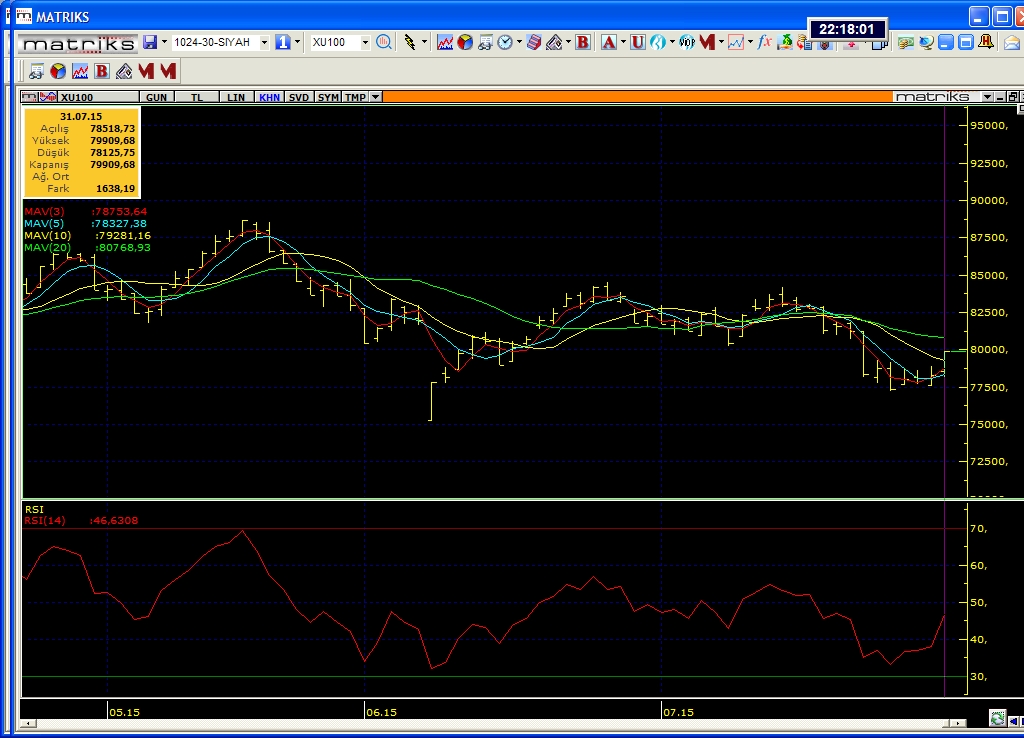Viewport: 1024px width, 738px height.
Task: Click the fx formula icon
Action: 764,42
